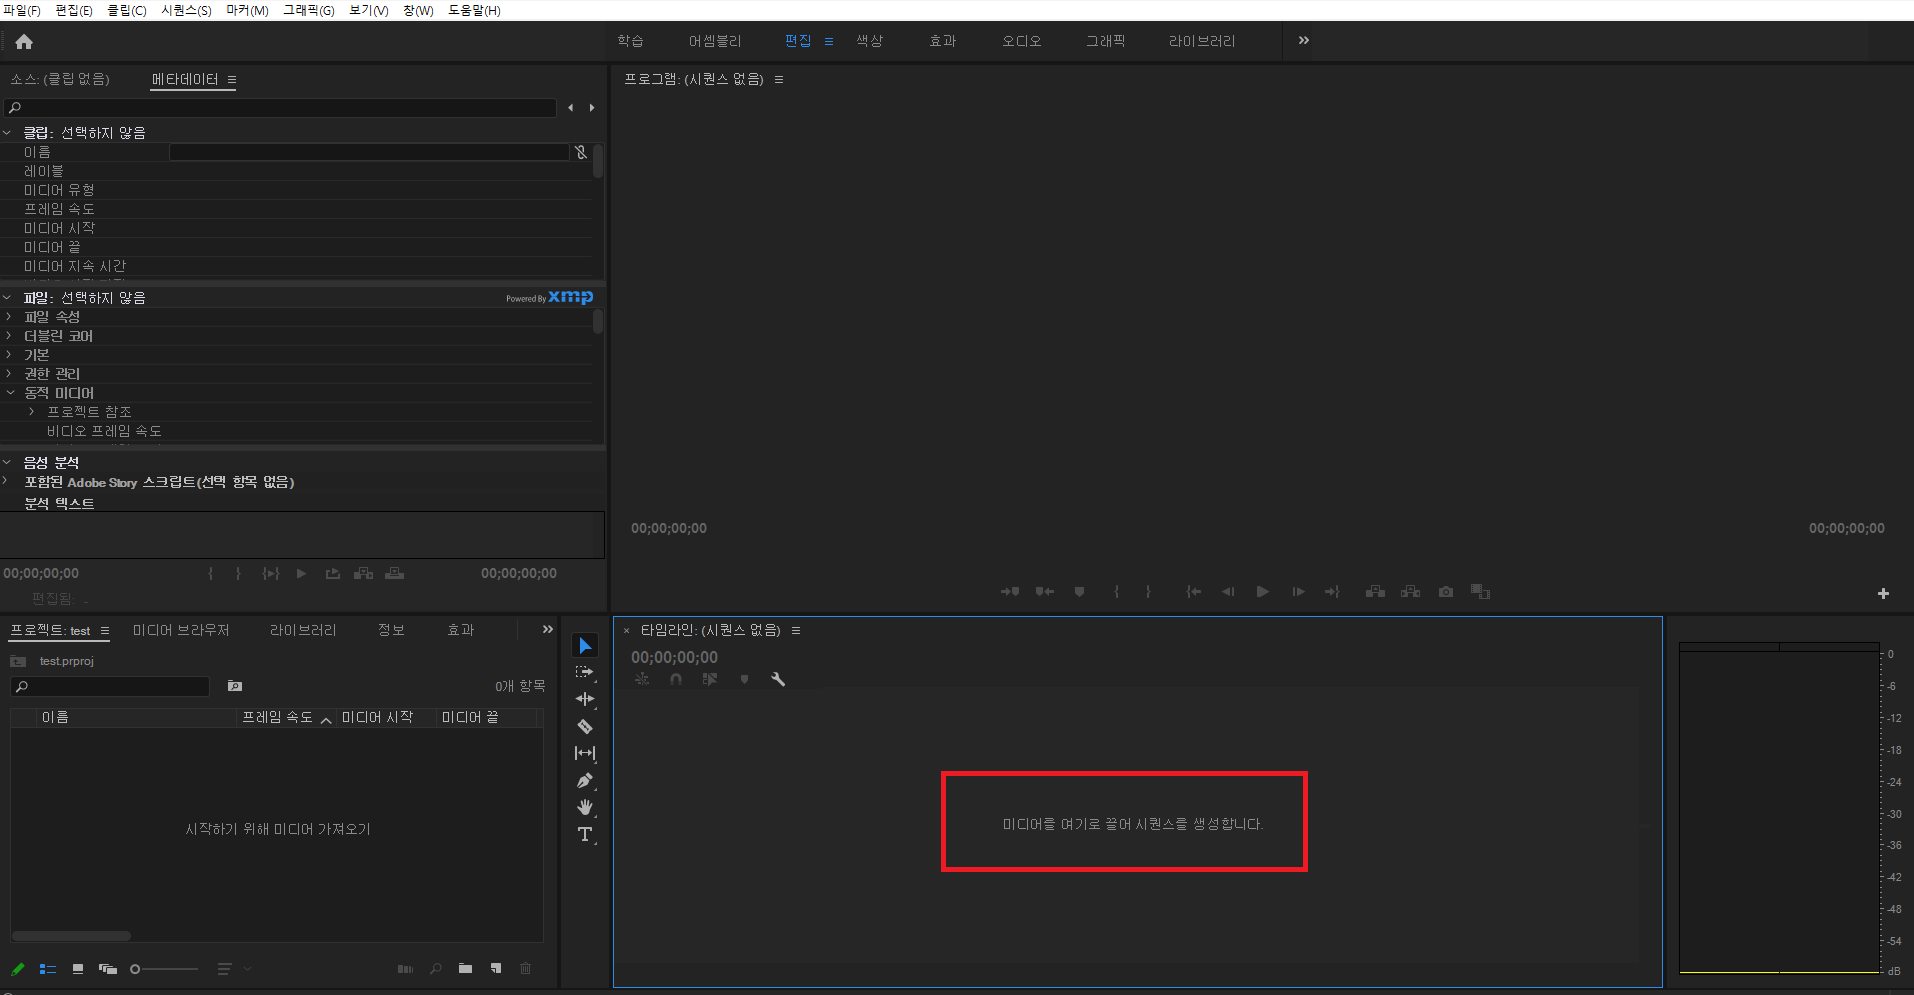
Task: Select the Hand tool
Action: pyautogui.click(x=585, y=807)
